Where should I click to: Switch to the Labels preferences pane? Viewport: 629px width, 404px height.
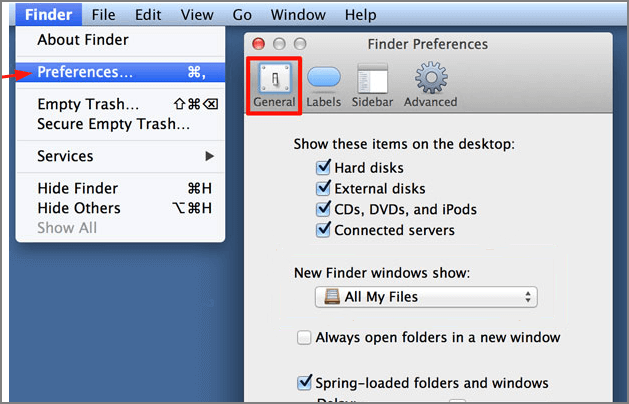[323, 84]
